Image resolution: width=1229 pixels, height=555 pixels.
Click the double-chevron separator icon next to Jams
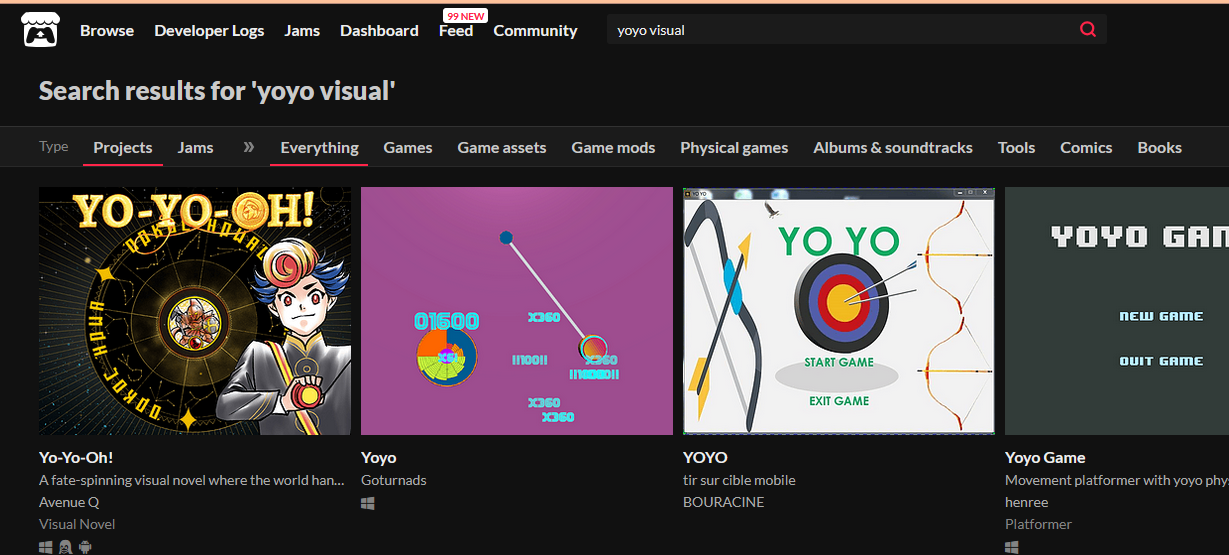(x=248, y=147)
